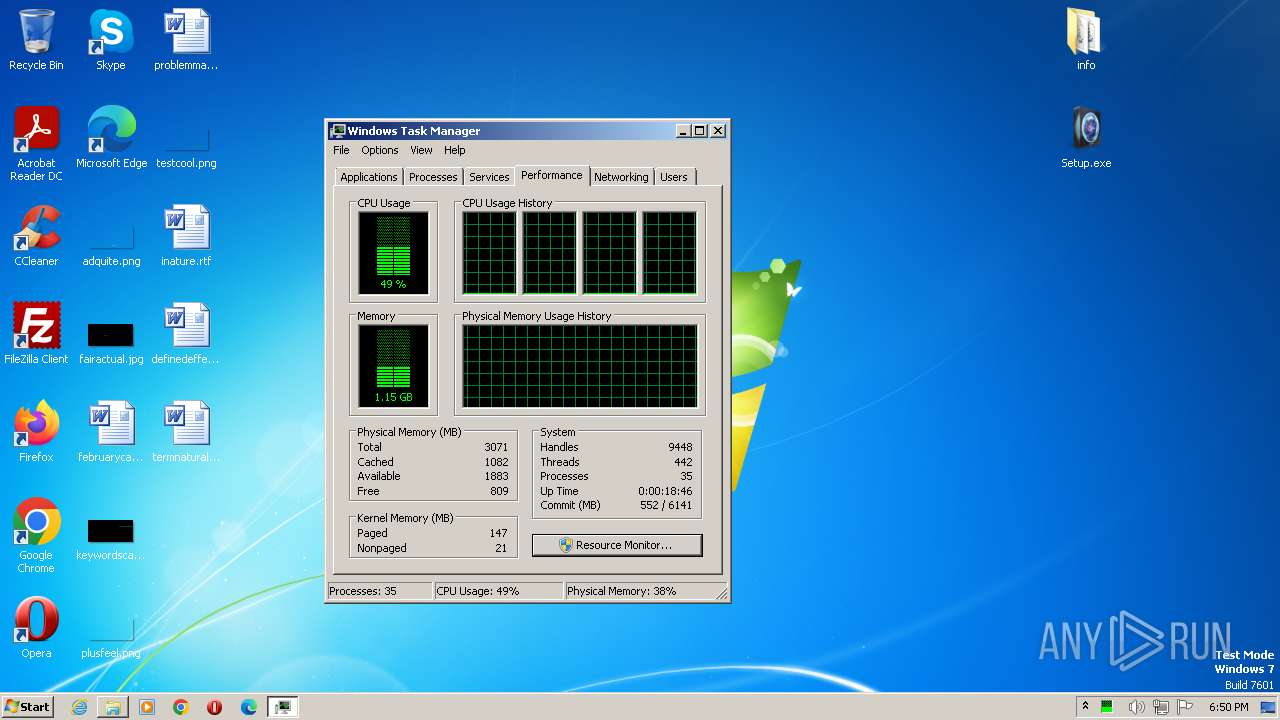Minimize the Windows Task Manager window
1280x720 pixels.
pos(683,131)
